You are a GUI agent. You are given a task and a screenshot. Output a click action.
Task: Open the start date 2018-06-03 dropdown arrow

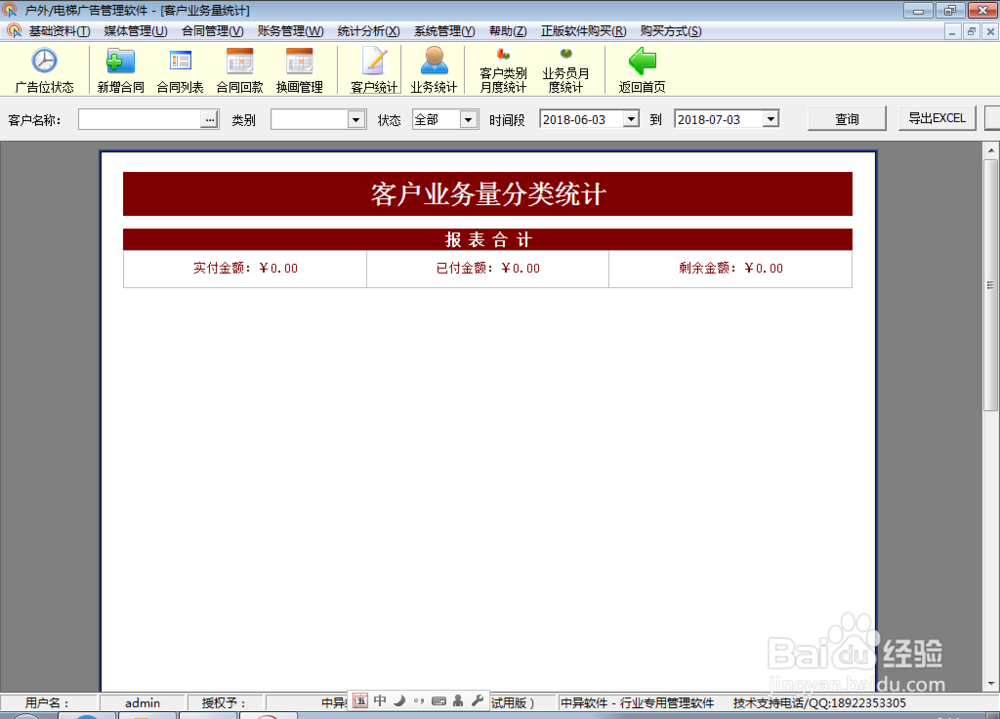click(631, 119)
